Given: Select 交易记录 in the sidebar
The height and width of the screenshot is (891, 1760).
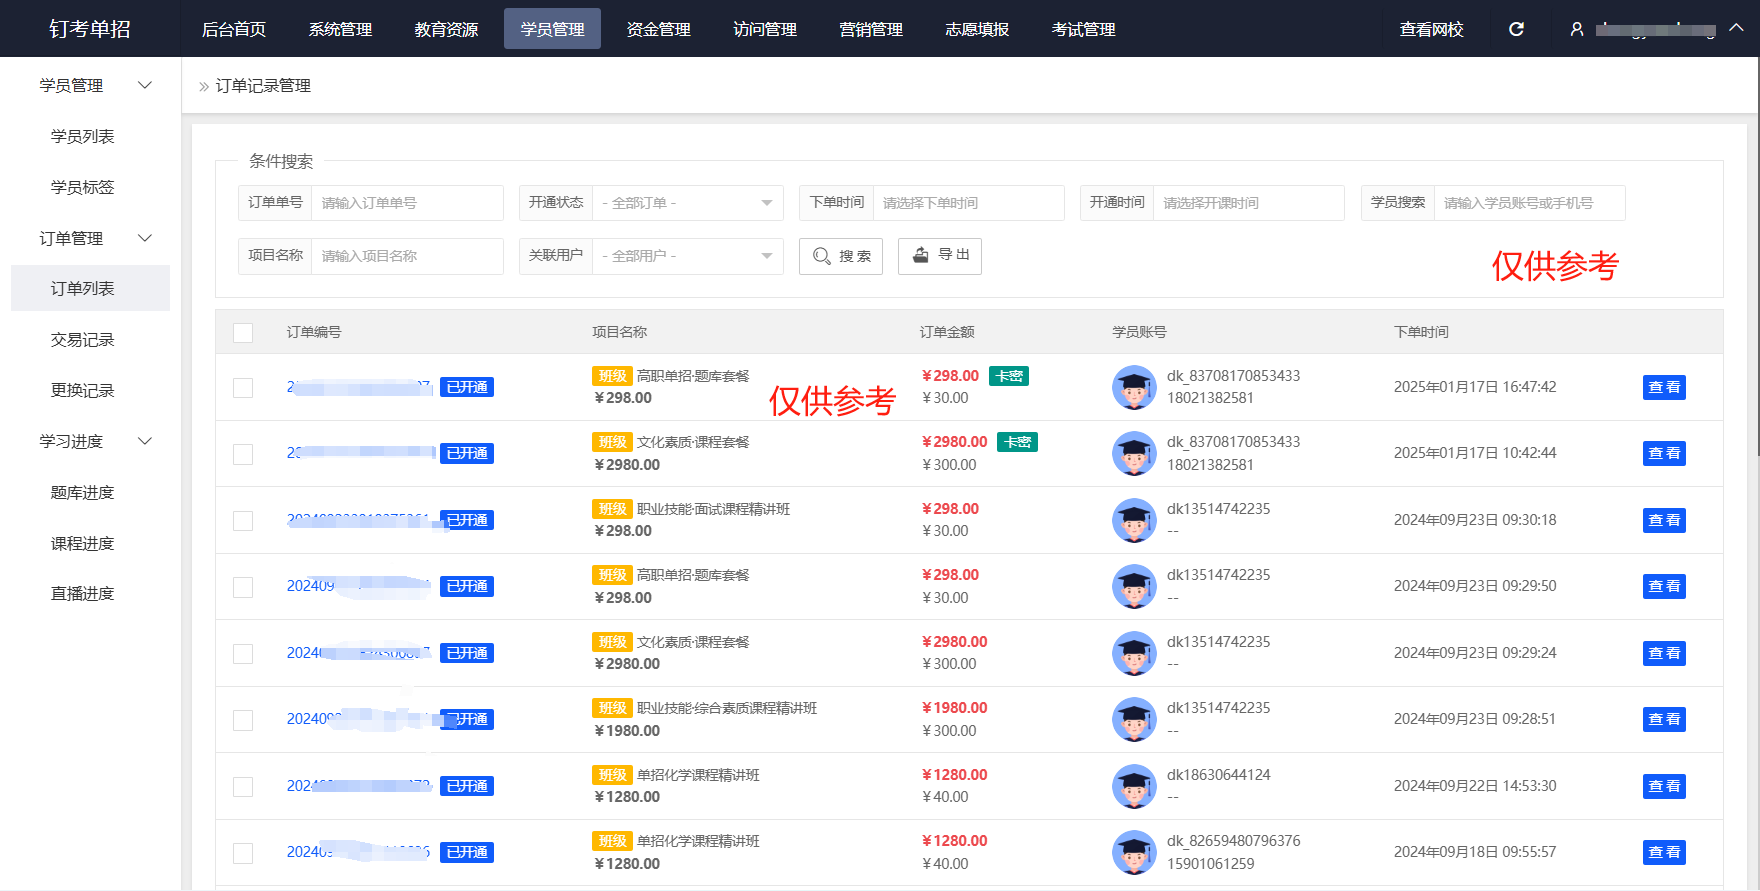Looking at the screenshot, I should 83,340.
